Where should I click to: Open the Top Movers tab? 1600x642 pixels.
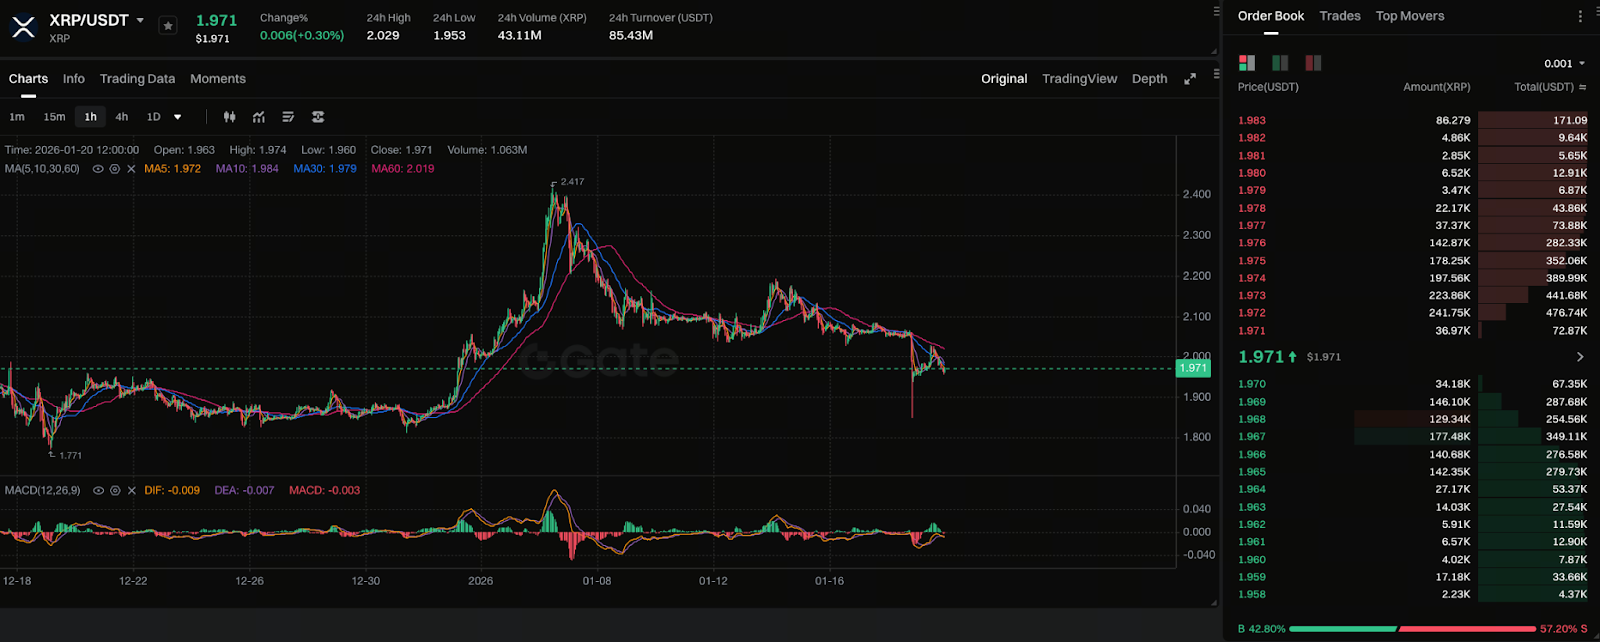coord(1410,16)
